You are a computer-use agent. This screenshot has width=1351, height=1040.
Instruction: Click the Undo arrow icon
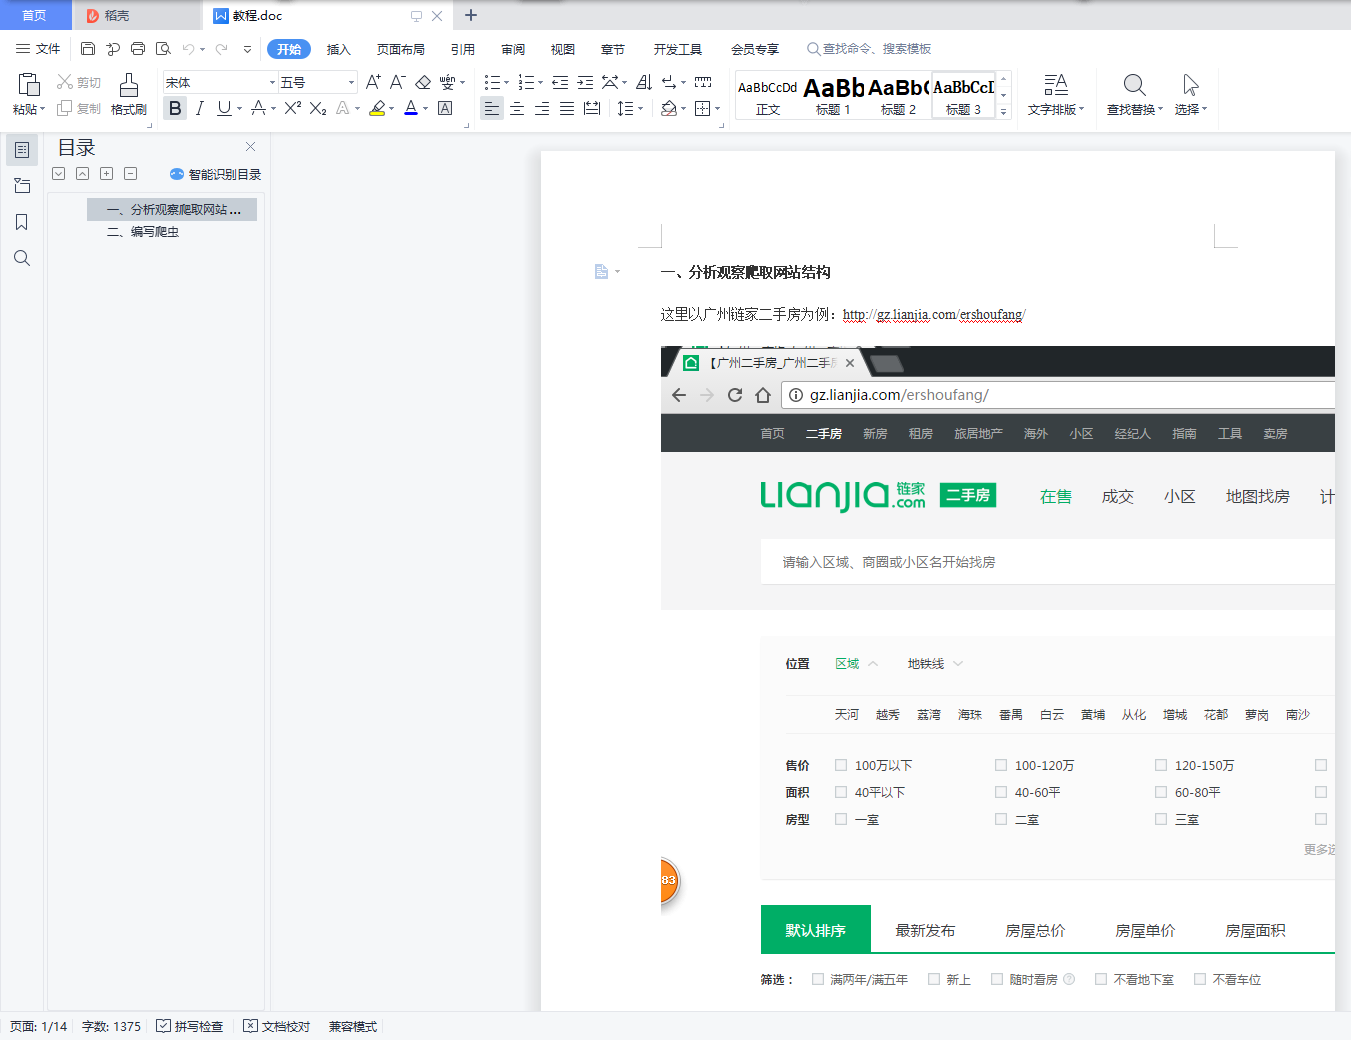click(x=188, y=49)
